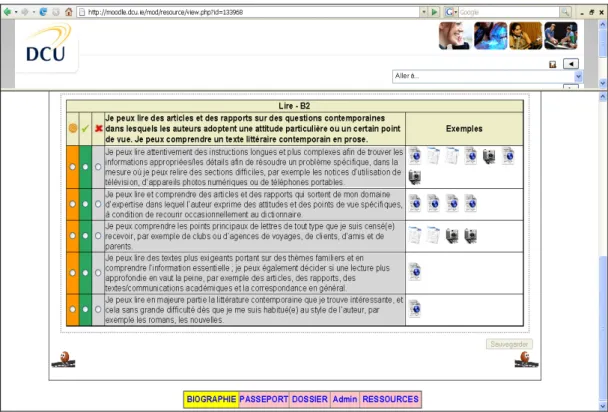
Task: Expand the back button history dropdown arrow
Action: [x=16, y=12]
